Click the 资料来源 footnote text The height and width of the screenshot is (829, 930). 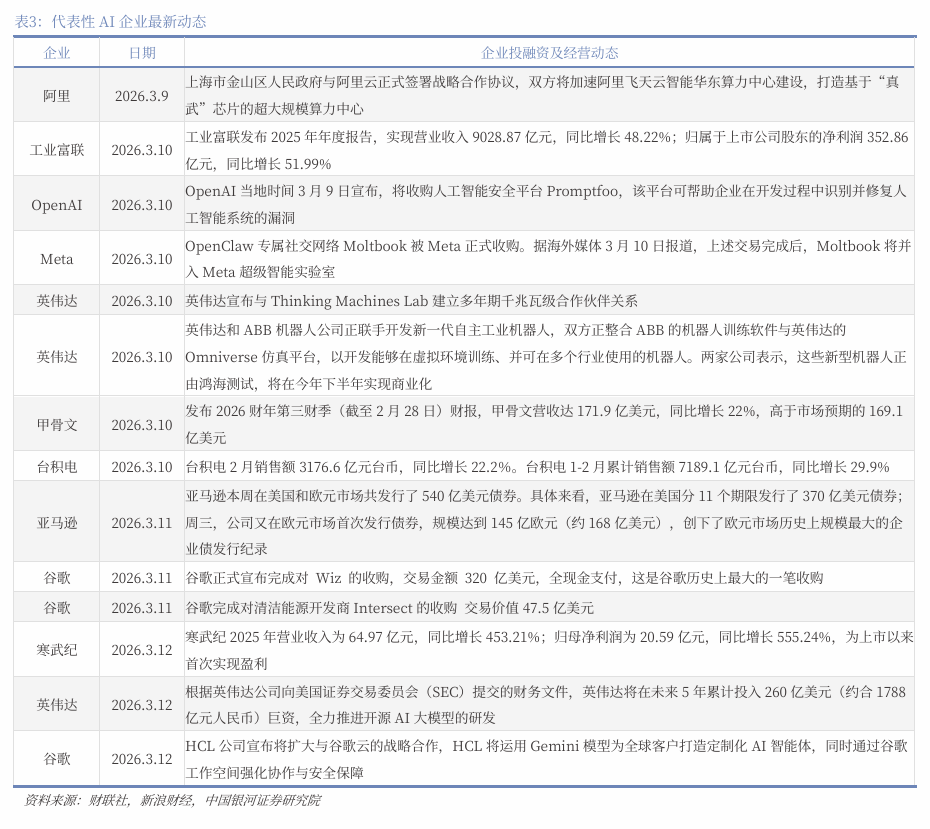(x=172, y=801)
